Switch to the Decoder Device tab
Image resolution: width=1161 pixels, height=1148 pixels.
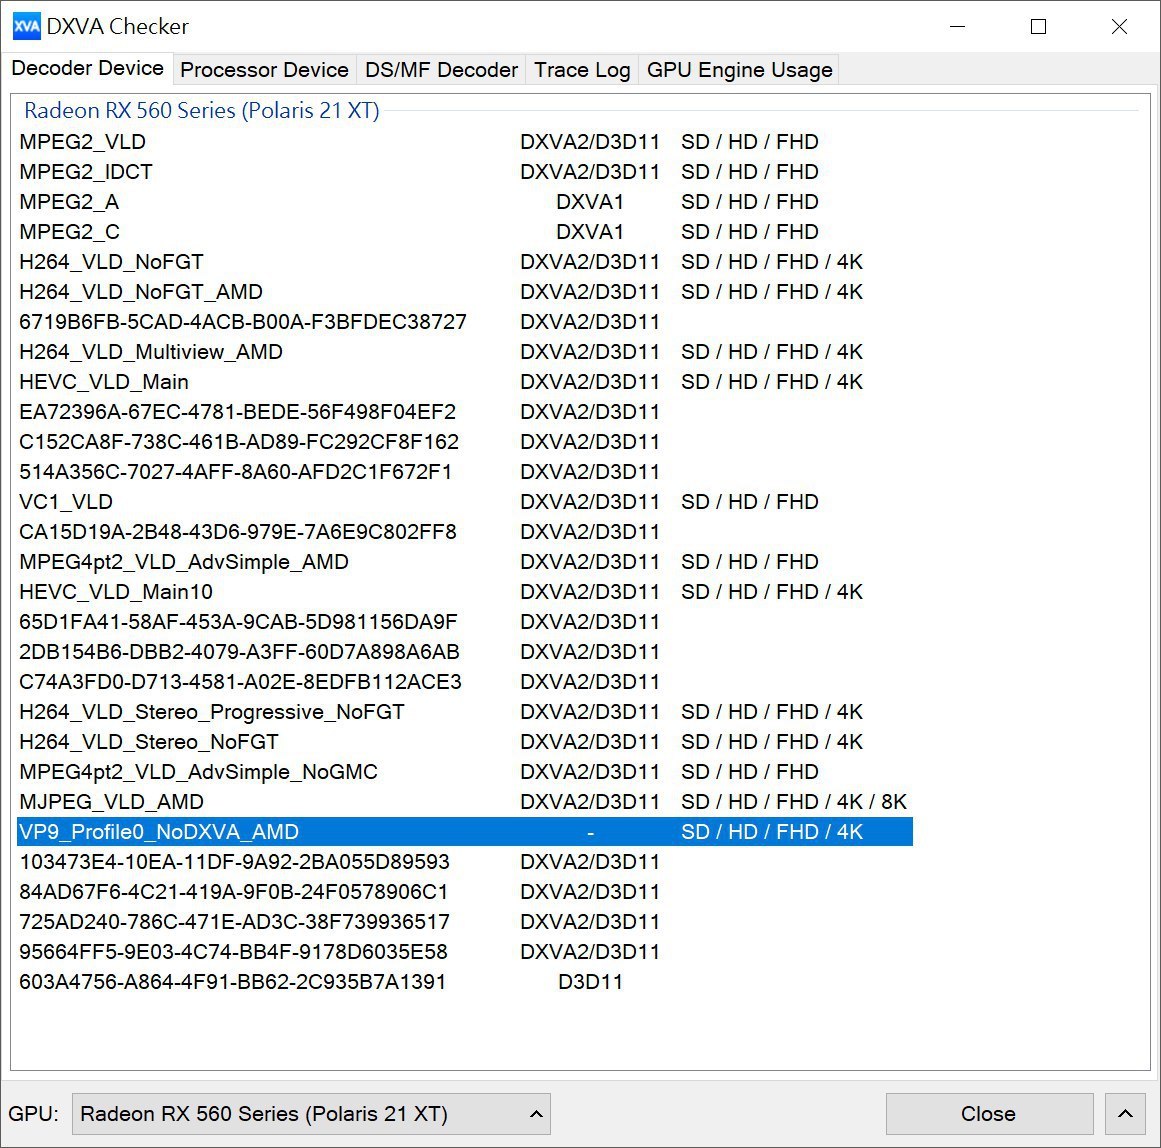coord(87,68)
